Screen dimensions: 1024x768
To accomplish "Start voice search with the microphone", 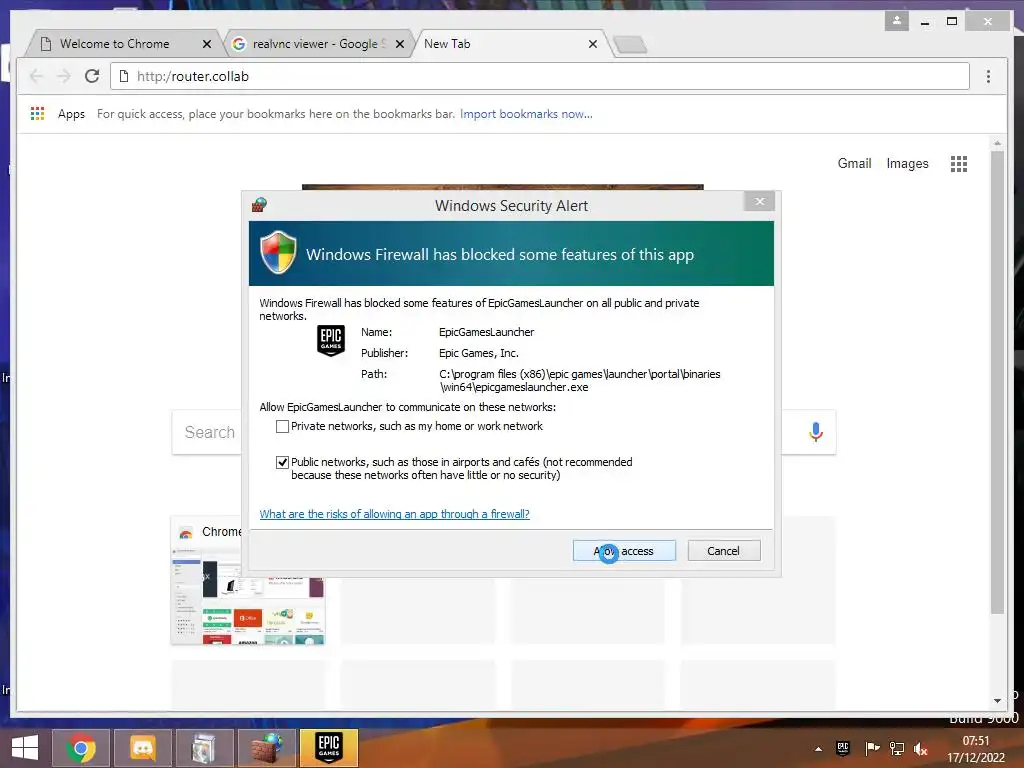I will click(816, 432).
